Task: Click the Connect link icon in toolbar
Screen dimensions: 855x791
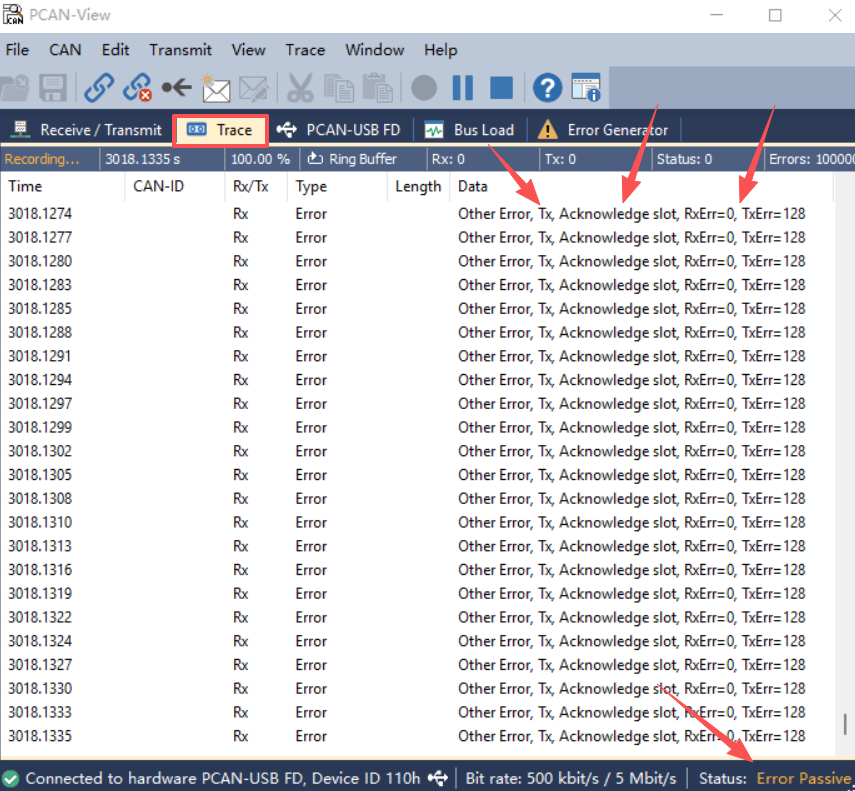Action: point(98,88)
